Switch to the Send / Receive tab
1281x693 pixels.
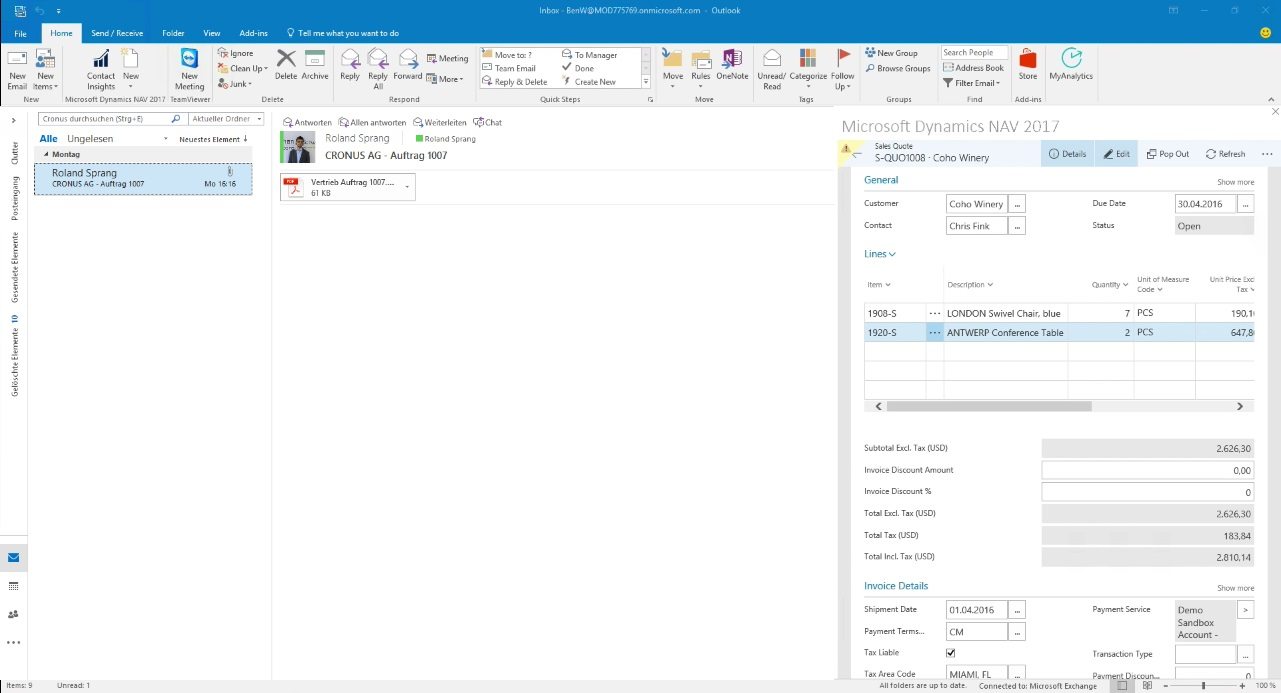117,33
